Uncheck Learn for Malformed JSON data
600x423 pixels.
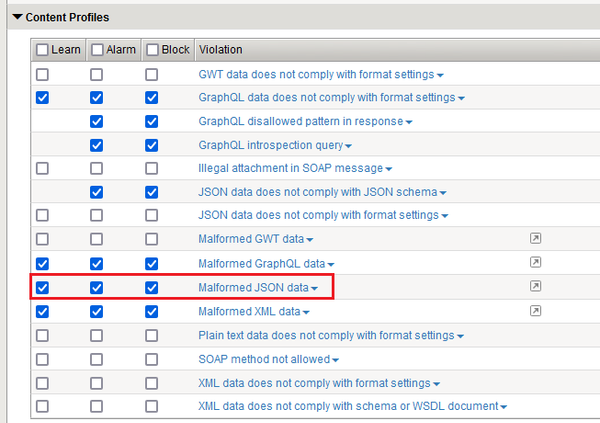[42, 288]
